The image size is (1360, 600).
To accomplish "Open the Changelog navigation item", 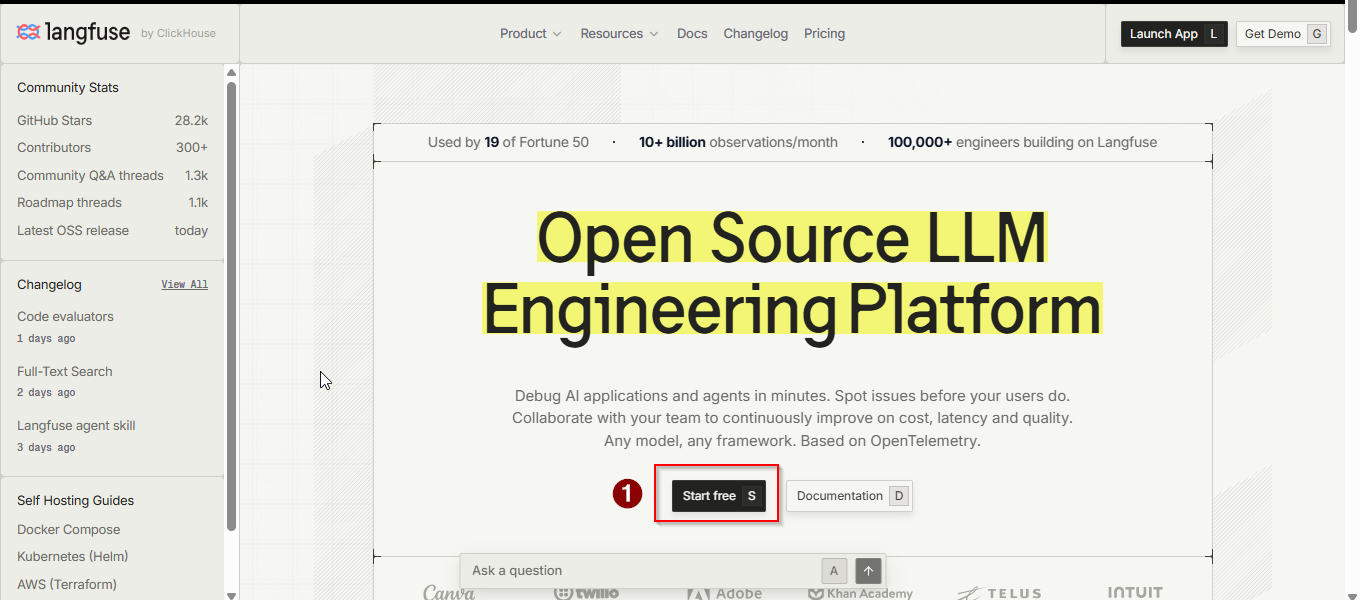I will [x=756, y=33].
